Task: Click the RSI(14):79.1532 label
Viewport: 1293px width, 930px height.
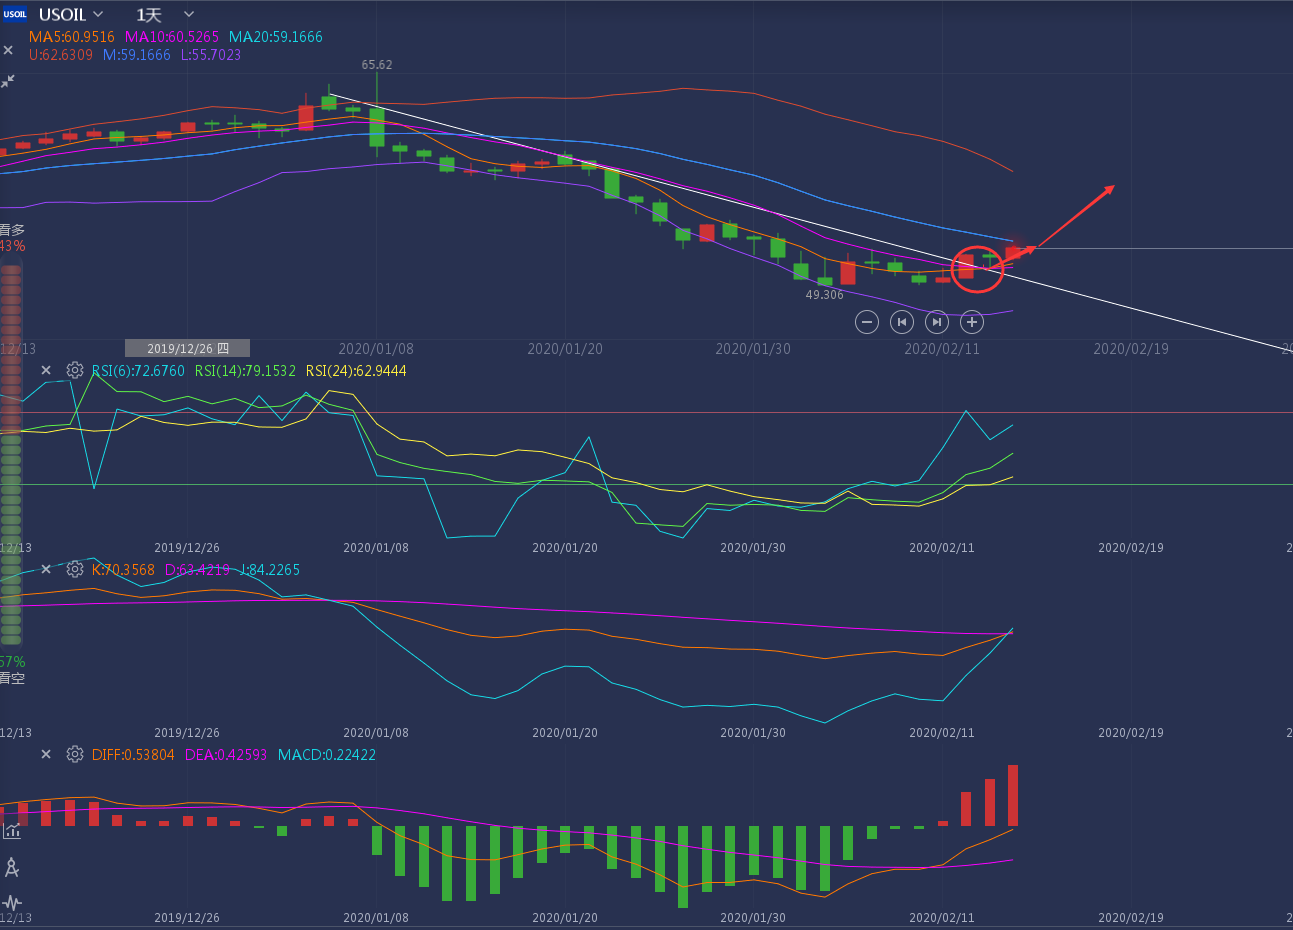Action: point(245,371)
